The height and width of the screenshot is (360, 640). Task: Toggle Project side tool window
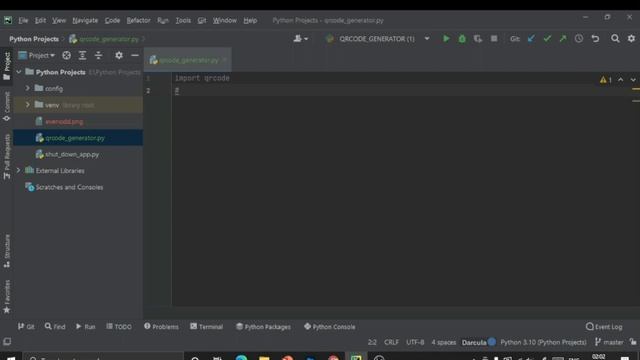coord(7,66)
